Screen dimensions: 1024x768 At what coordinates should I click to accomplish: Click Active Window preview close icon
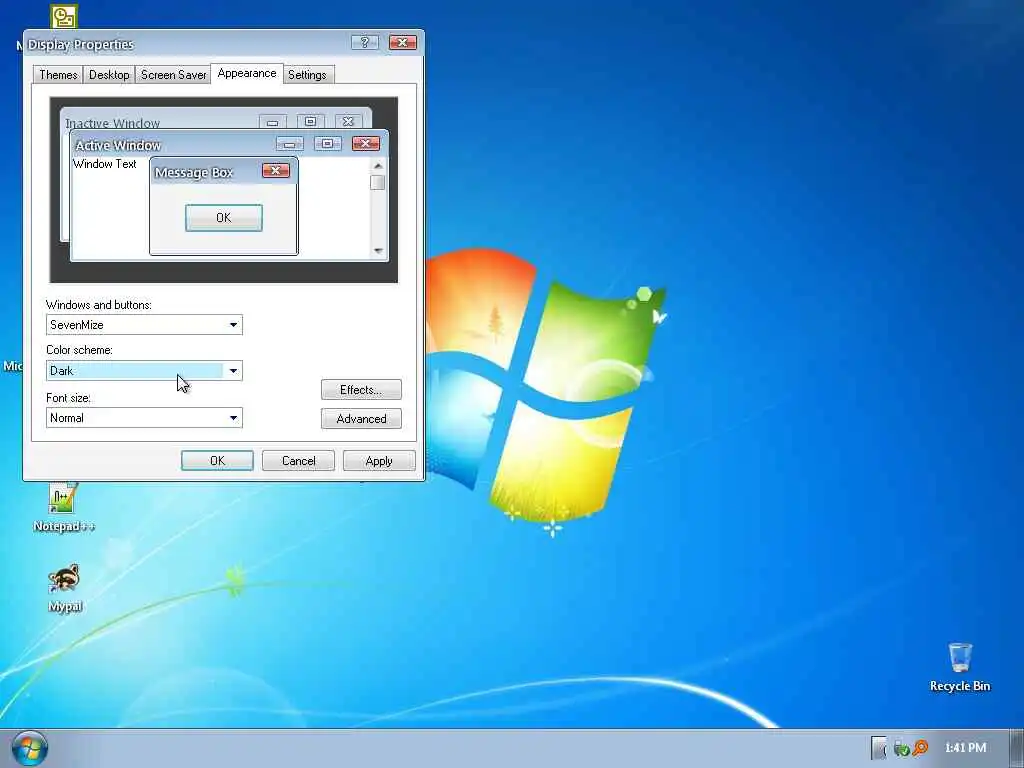366,143
